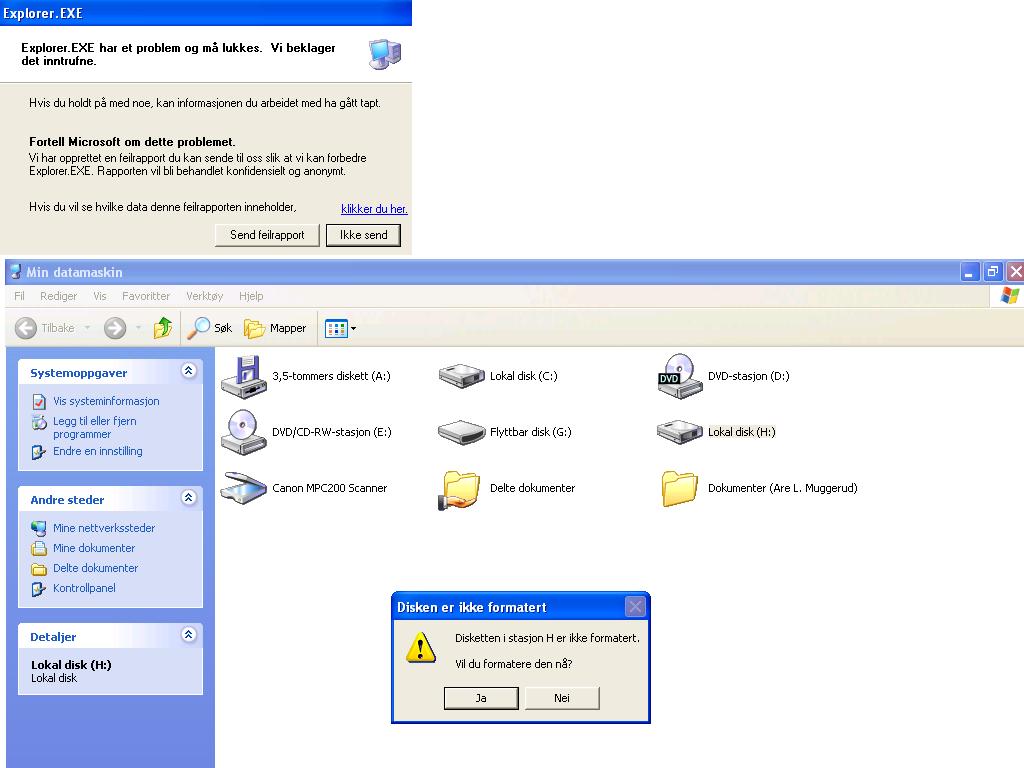Toggle the Mapper folders pane
Screen dimensions: 1024x768
point(275,328)
